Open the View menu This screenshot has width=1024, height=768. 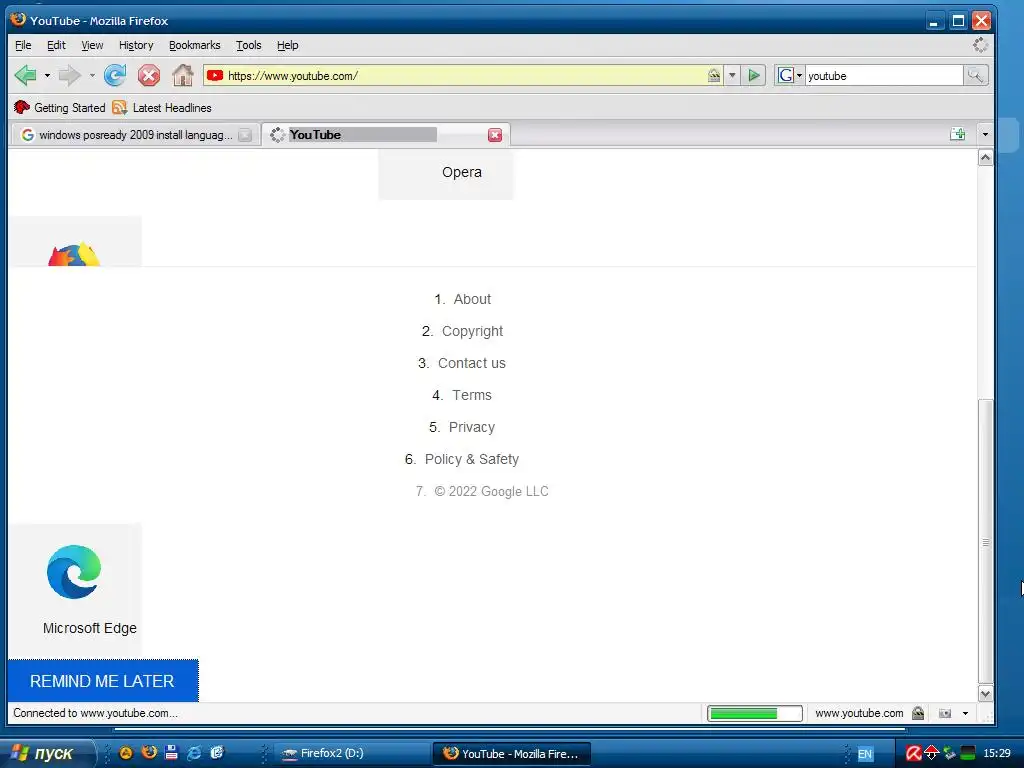(92, 45)
